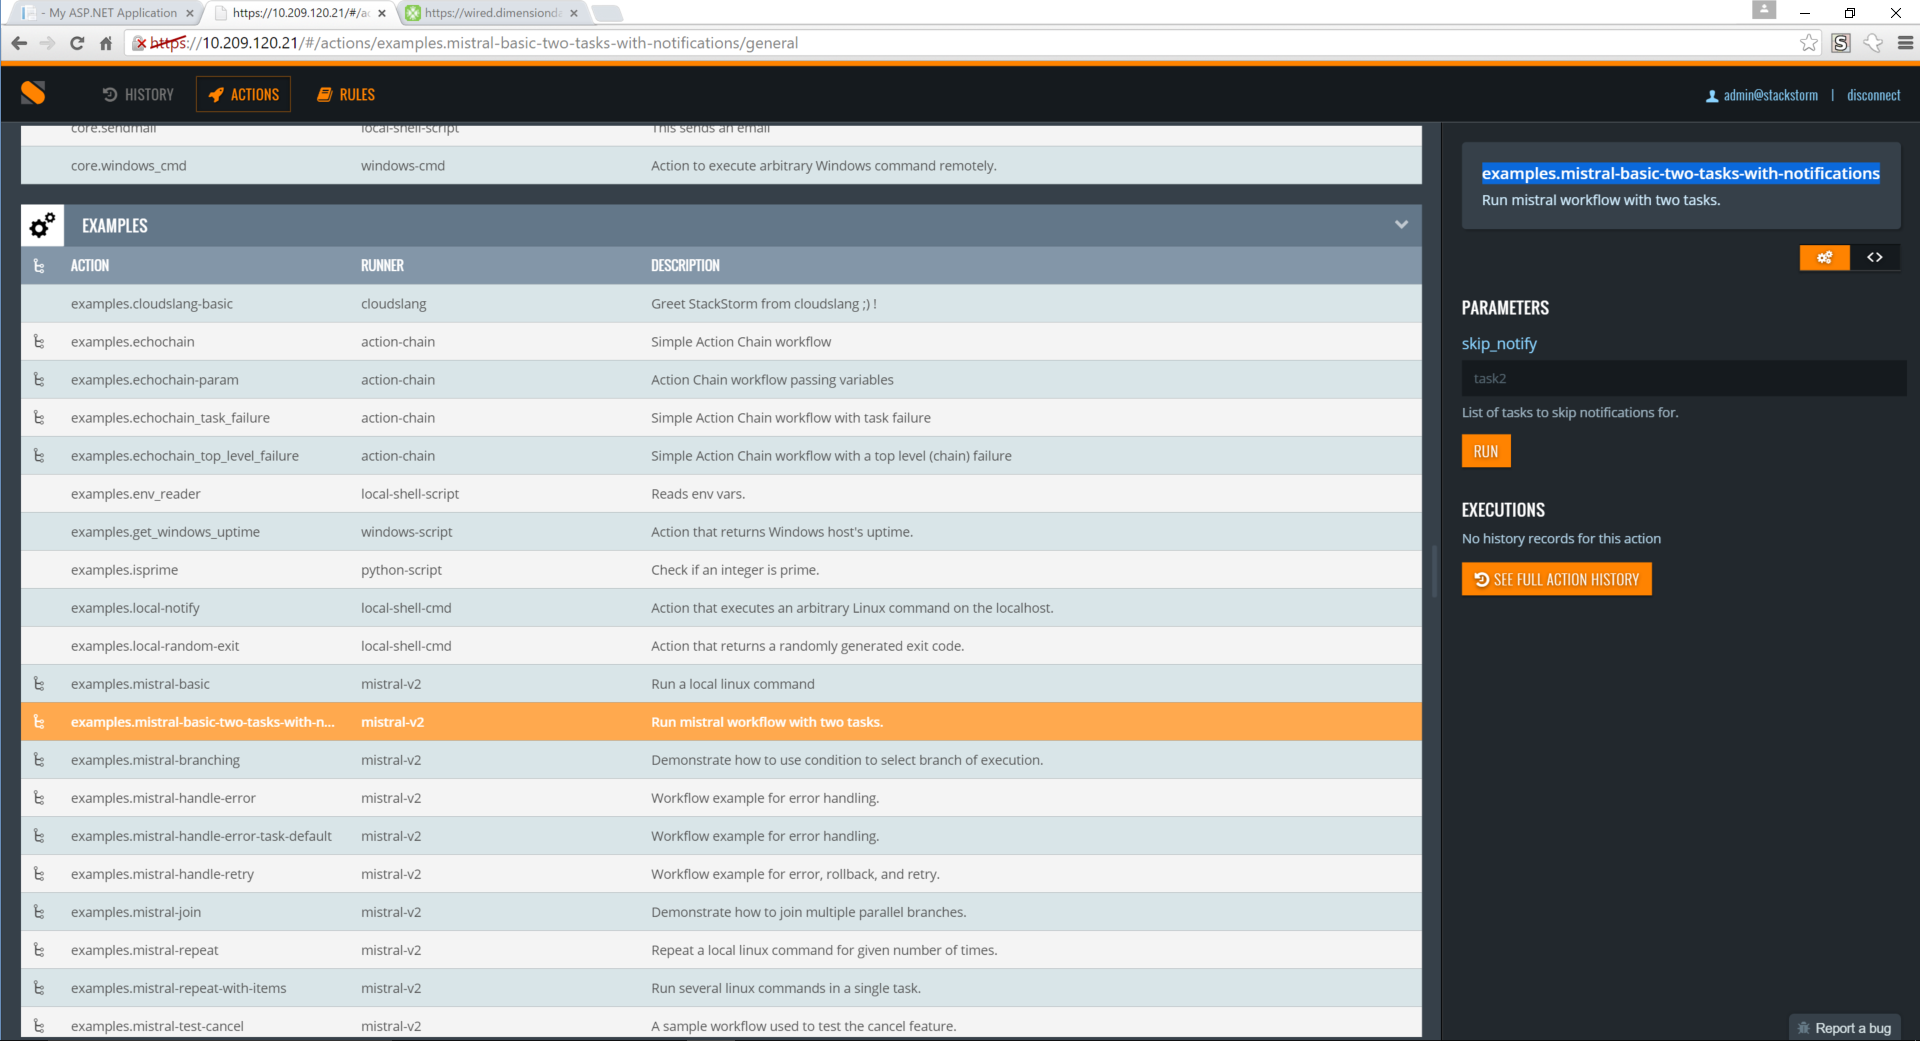The height and width of the screenshot is (1041, 1920).
Task: Switch to code view with the <> toggle
Action: pos(1876,257)
